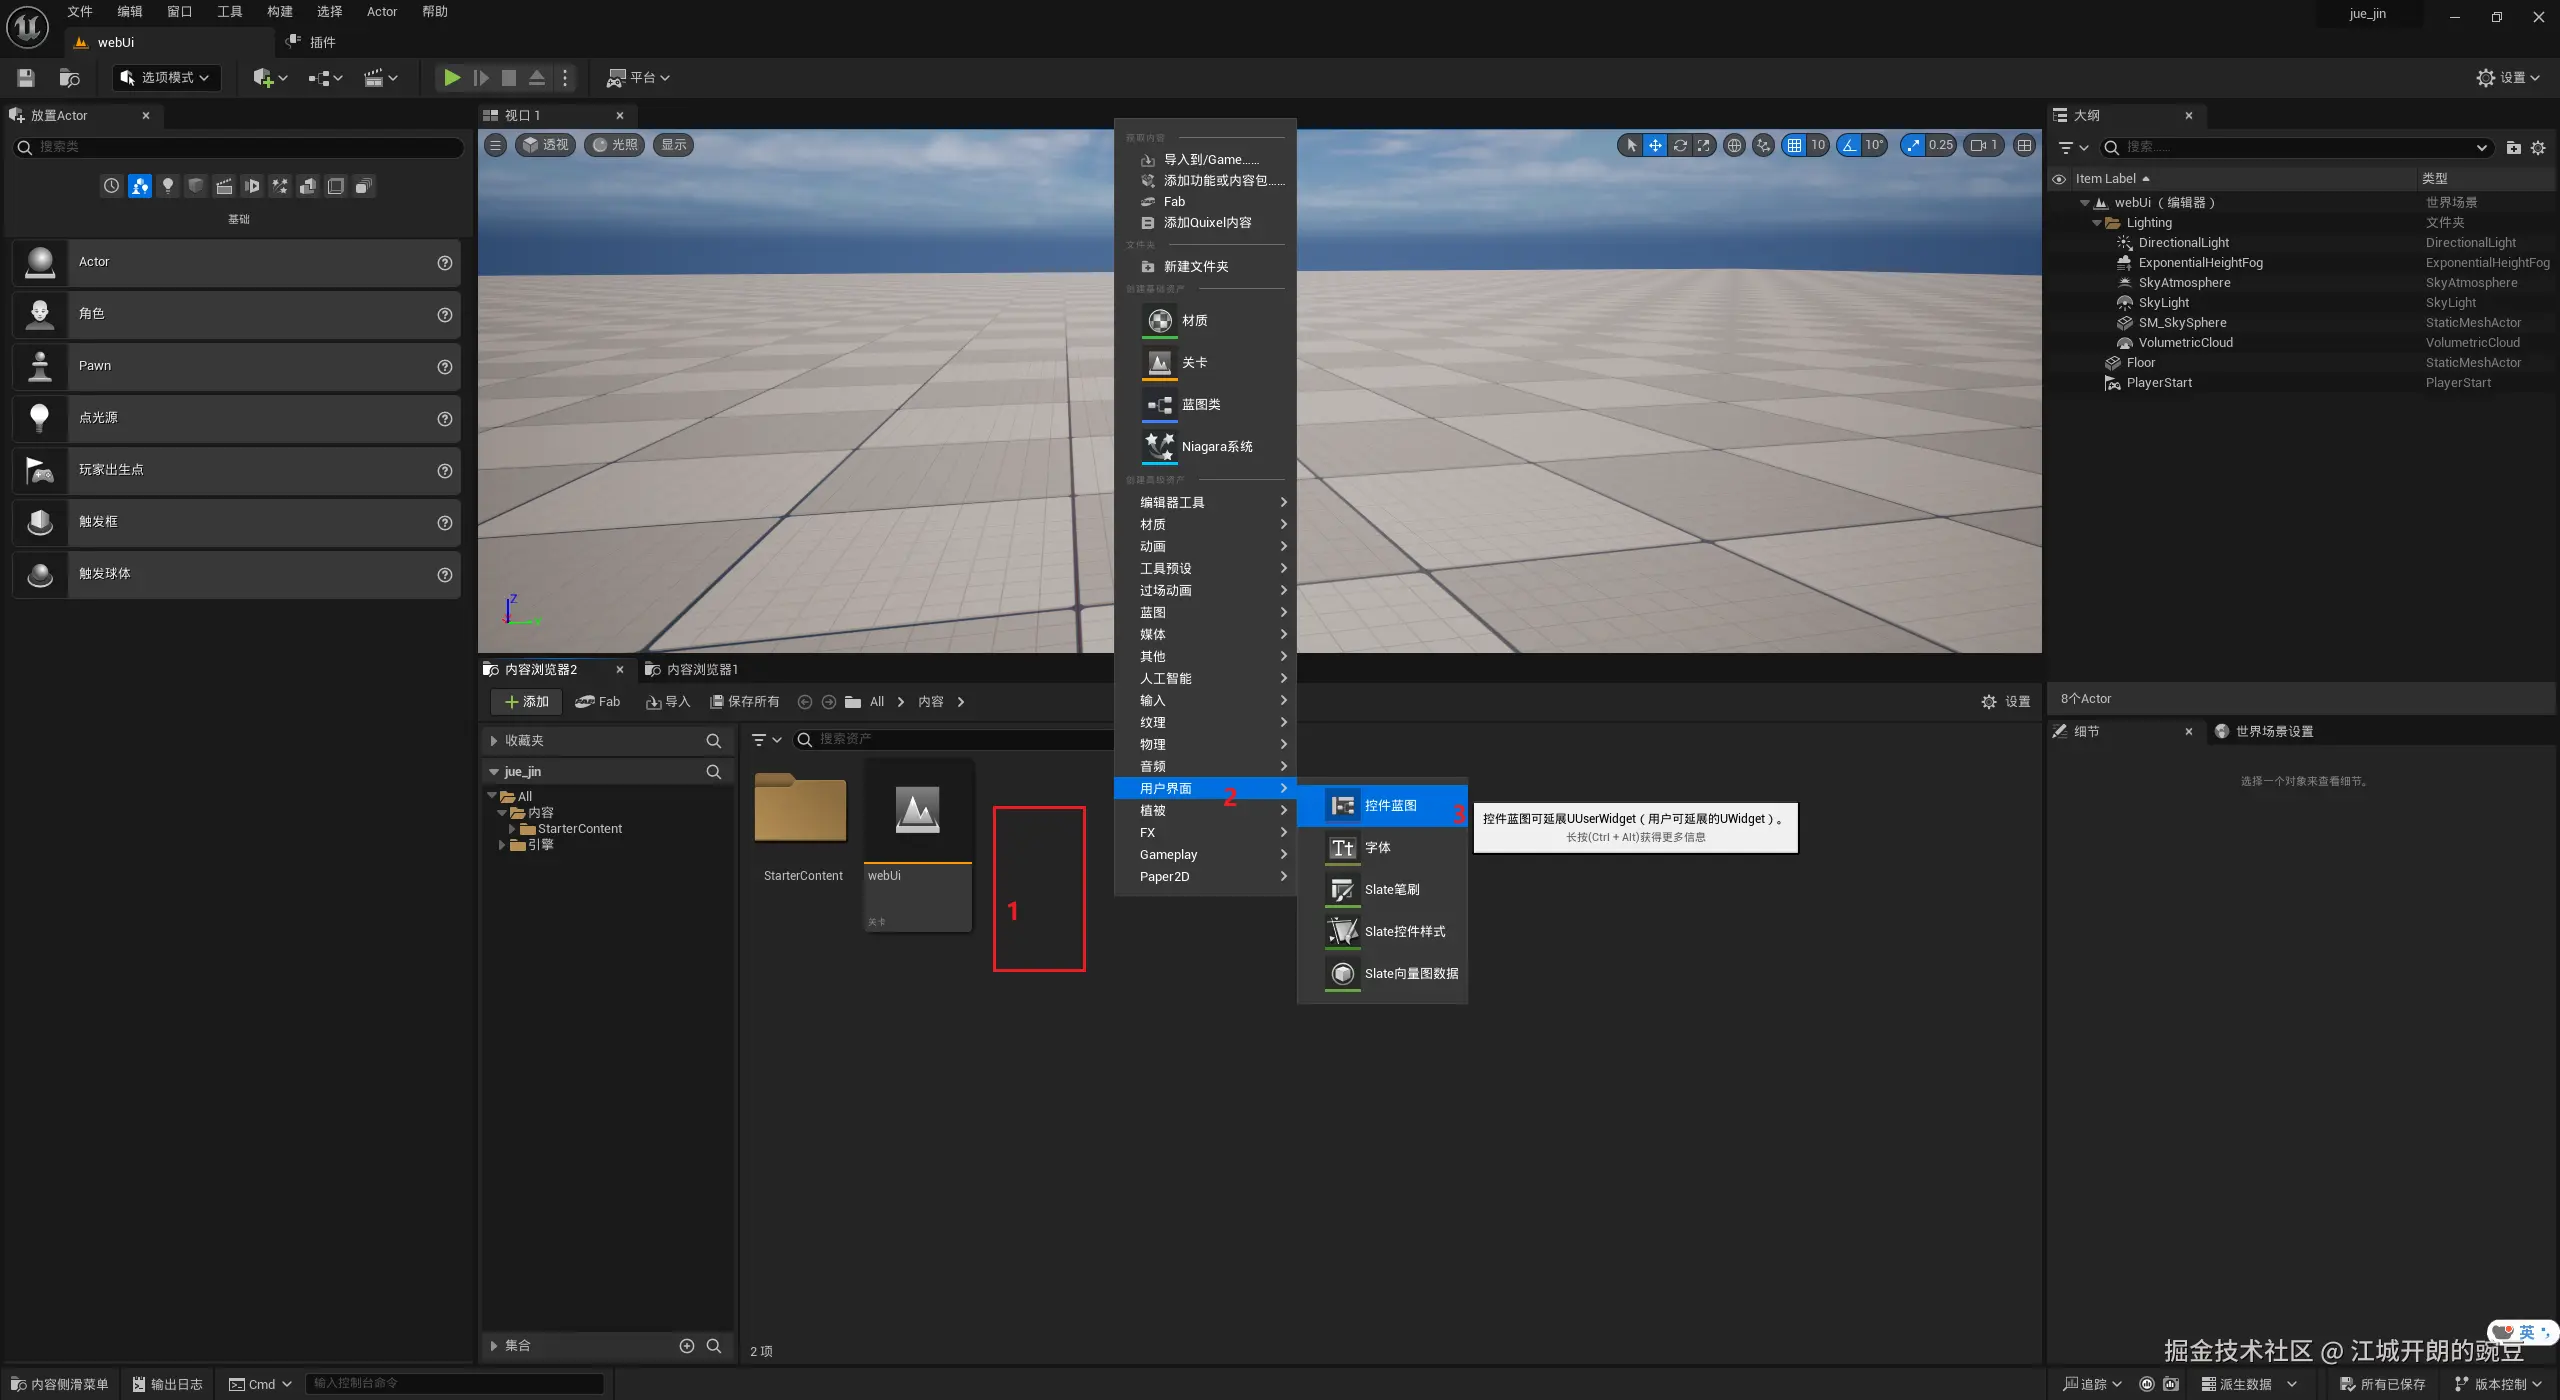Click the 保存所有 button
Viewport: 2560px width, 1400px height.
coord(745,701)
